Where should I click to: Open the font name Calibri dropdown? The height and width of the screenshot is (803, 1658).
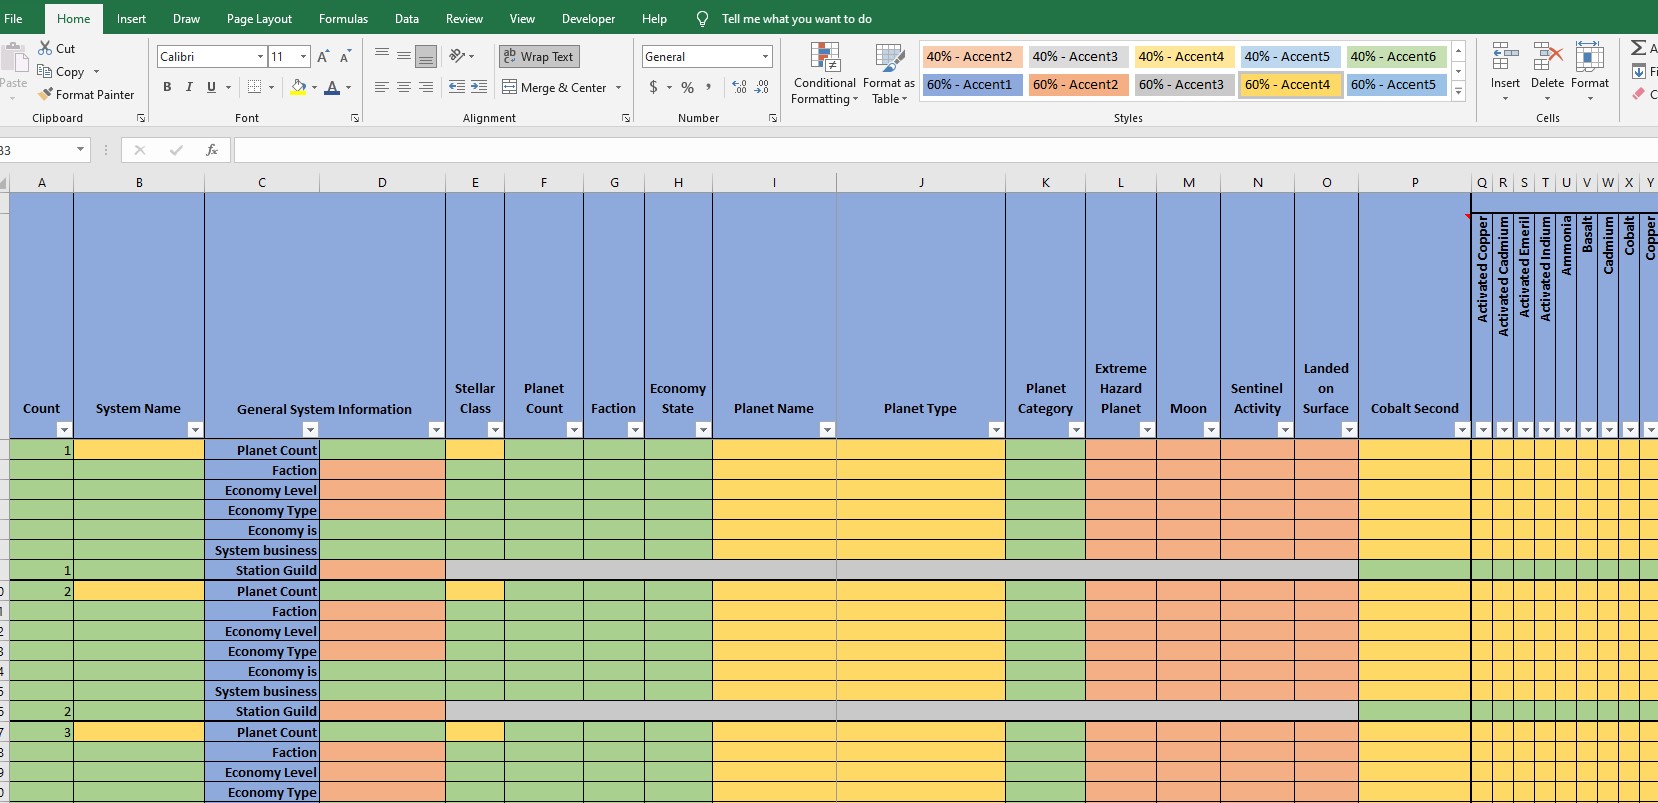260,57
